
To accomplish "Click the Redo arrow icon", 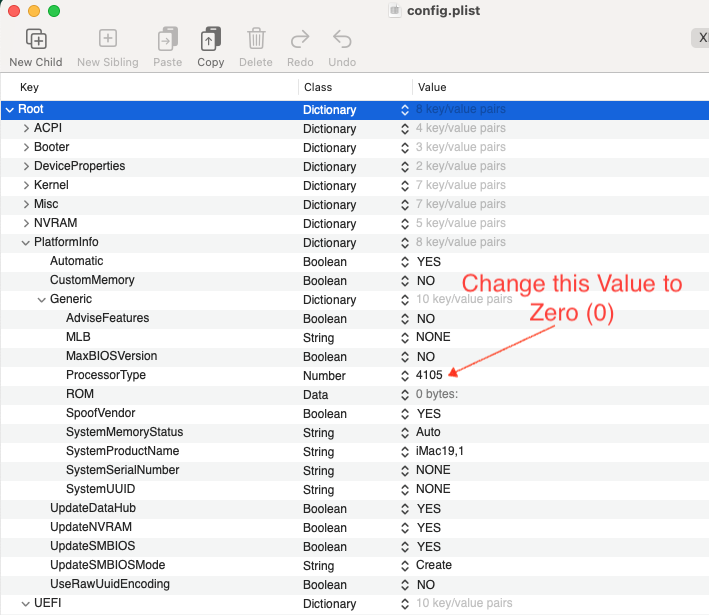I will 300,39.
